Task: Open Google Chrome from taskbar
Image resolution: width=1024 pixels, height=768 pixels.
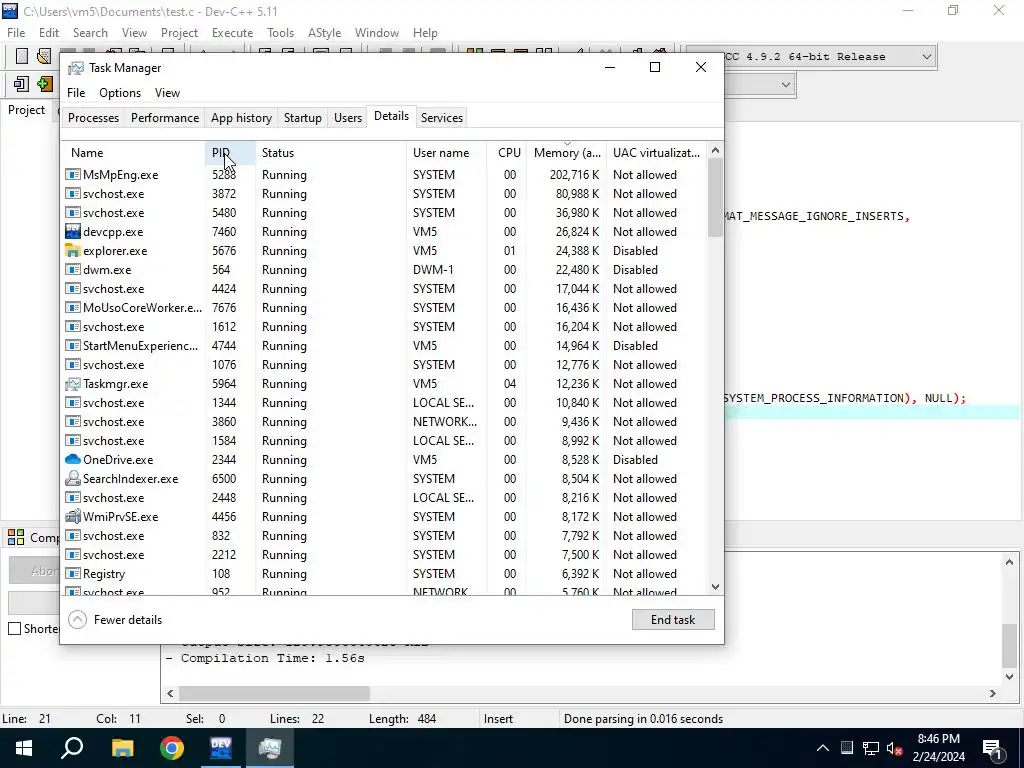Action: [172, 748]
